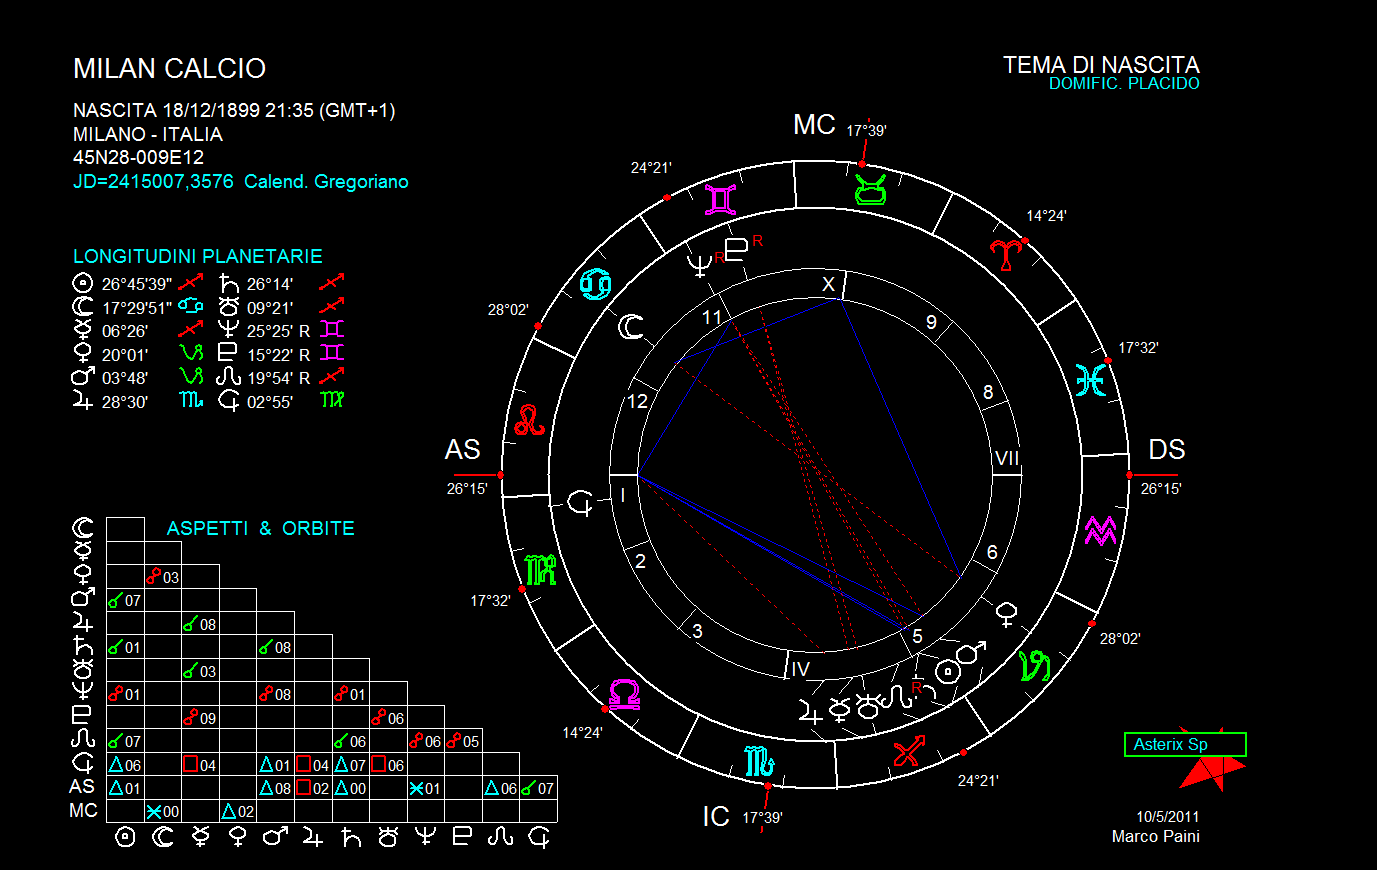Click the ASPETTI & ORBITE heading

(x=261, y=528)
